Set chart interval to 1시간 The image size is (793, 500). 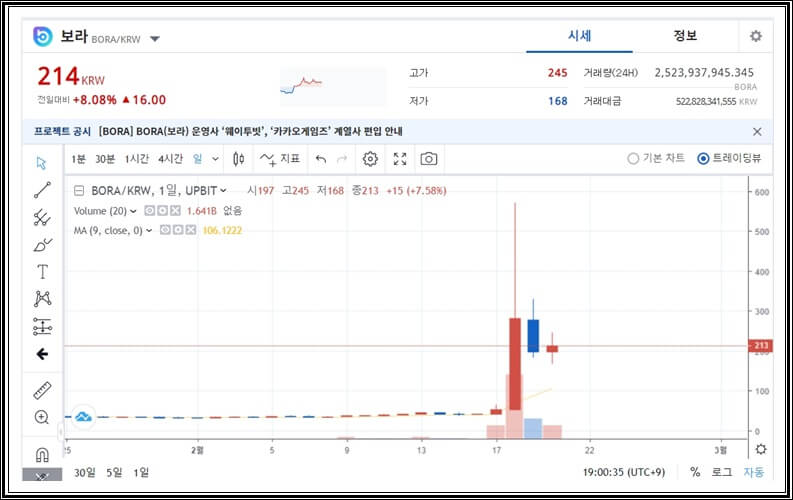coord(137,159)
